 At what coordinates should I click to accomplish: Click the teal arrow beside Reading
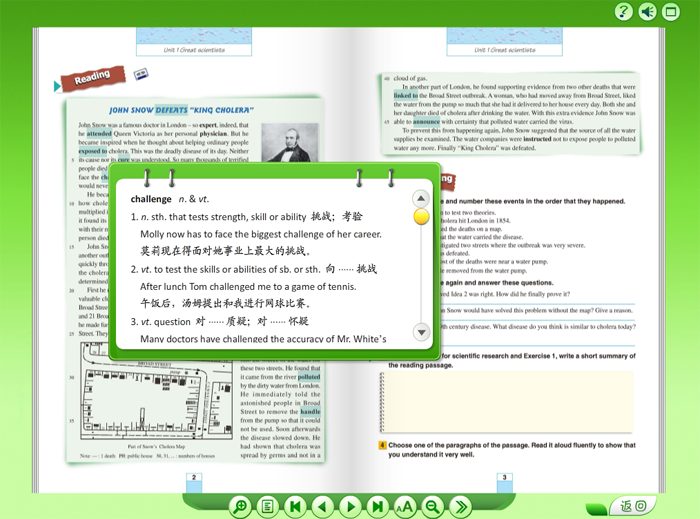[x=57, y=86]
